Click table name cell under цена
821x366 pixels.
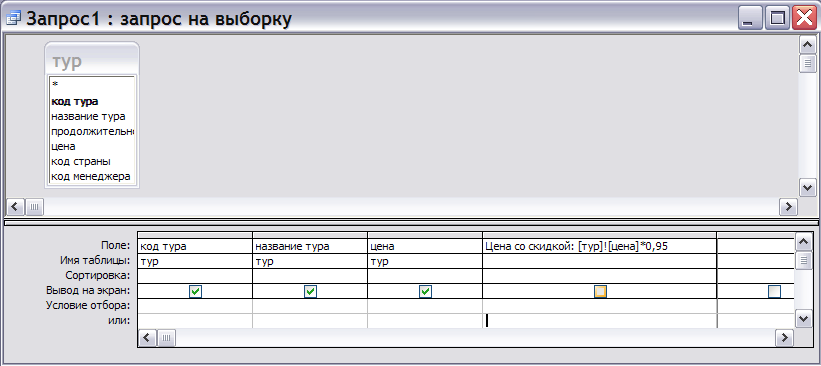(x=425, y=262)
